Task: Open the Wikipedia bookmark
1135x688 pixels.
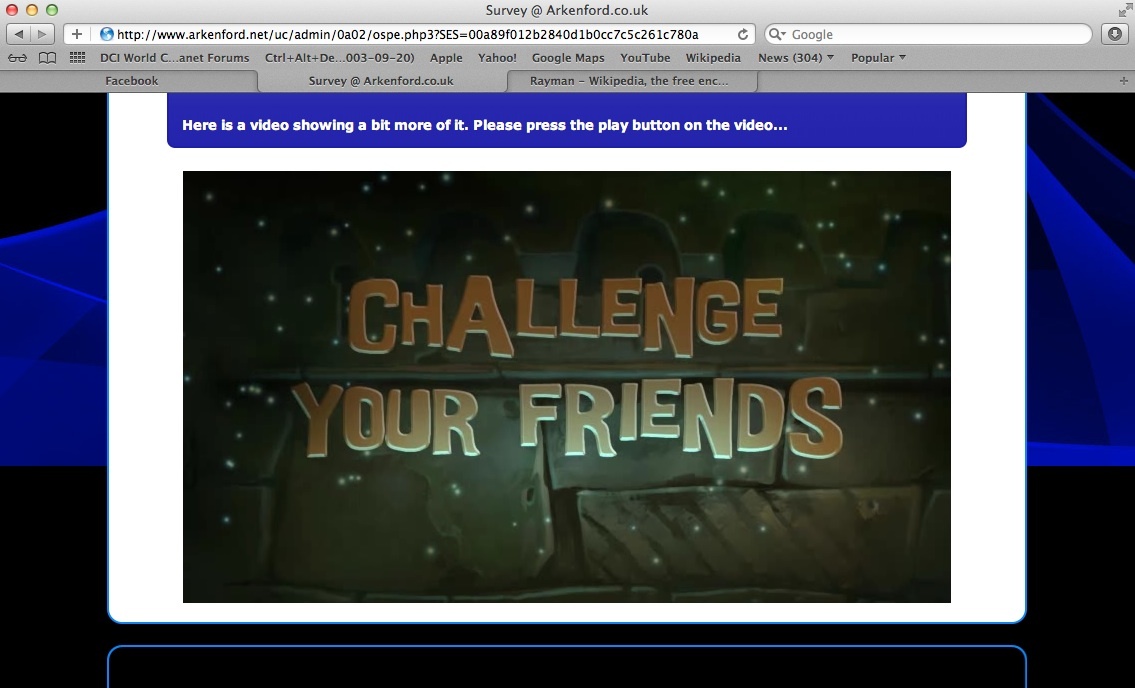Action: [x=713, y=58]
